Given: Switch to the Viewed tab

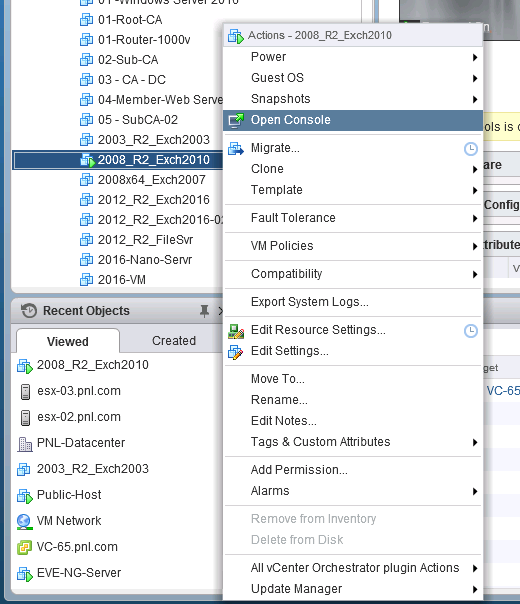Looking at the screenshot, I should click(68, 341).
